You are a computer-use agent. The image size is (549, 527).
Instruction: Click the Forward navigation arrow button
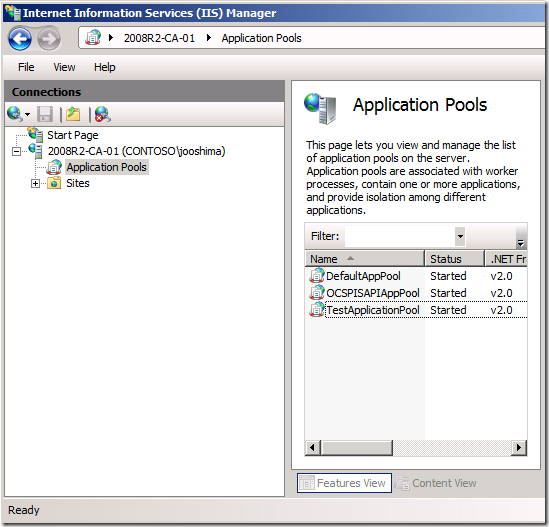(49, 39)
